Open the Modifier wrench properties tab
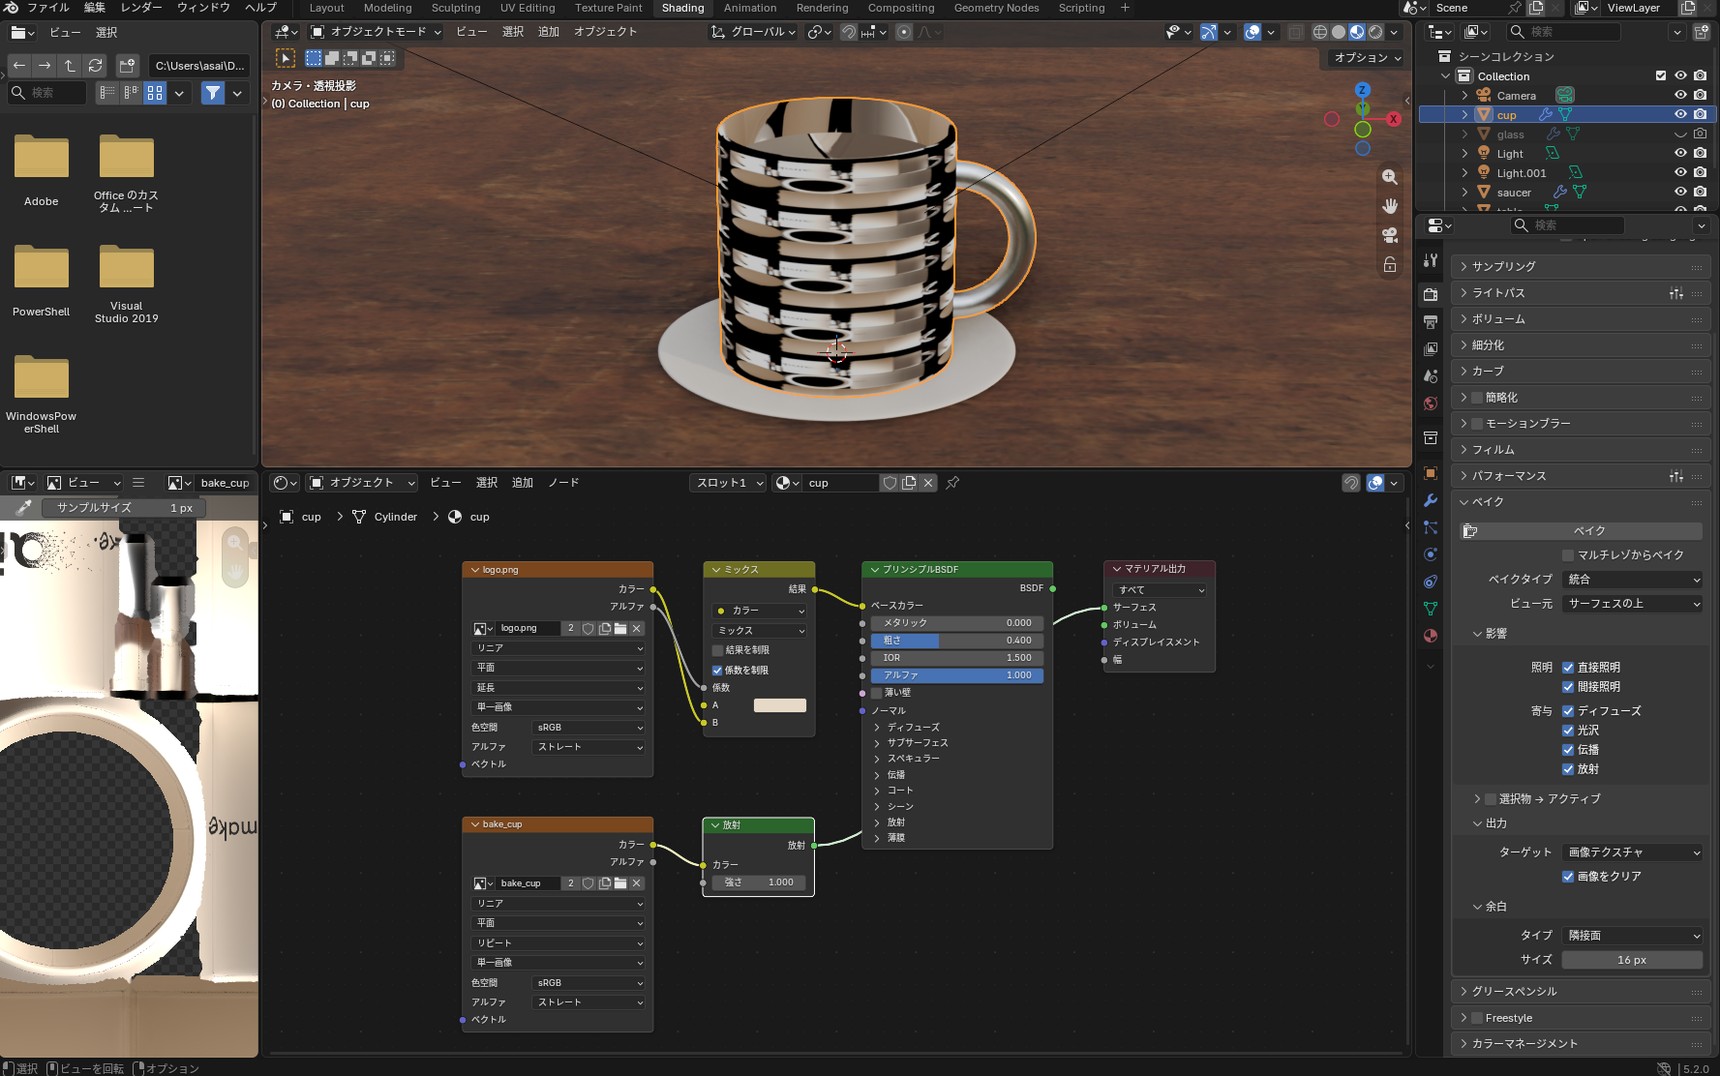Screen dimensions: 1720x1076 [x=1431, y=500]
